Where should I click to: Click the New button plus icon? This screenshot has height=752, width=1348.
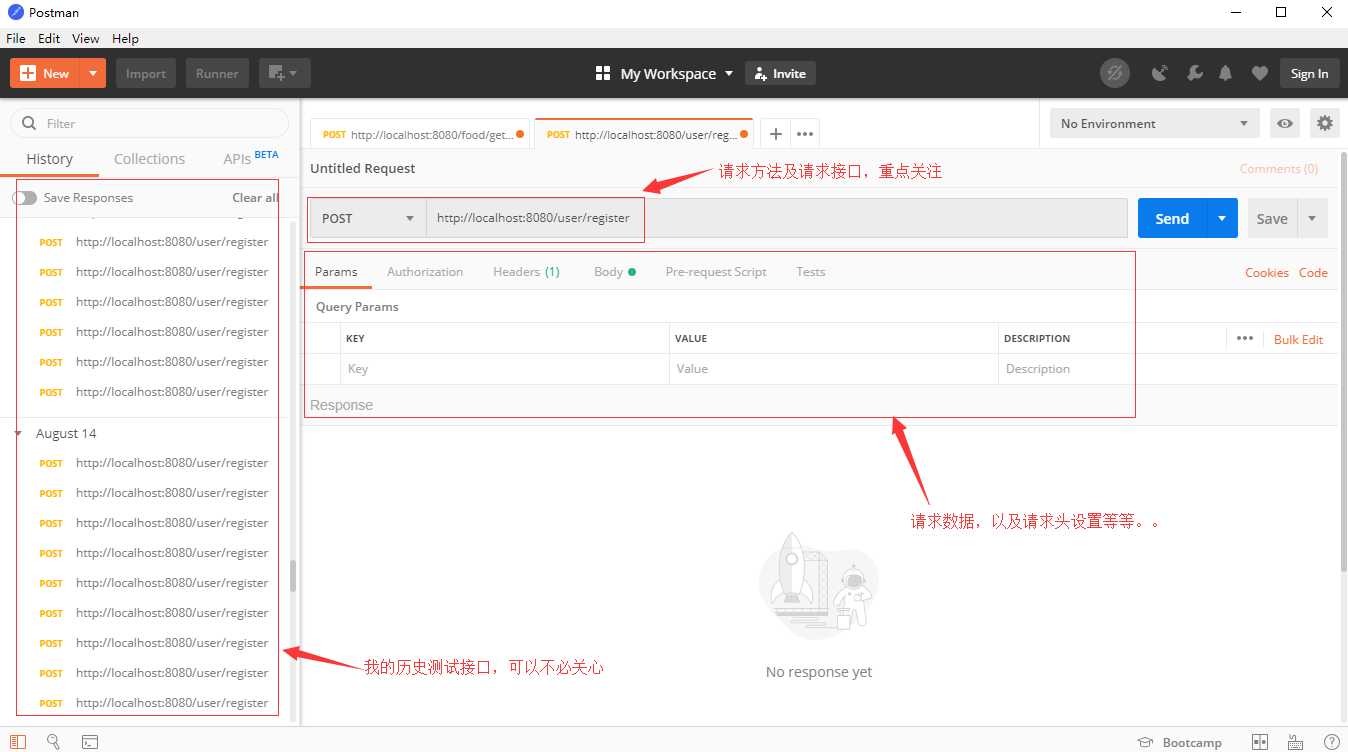click(x=28, y=73)
